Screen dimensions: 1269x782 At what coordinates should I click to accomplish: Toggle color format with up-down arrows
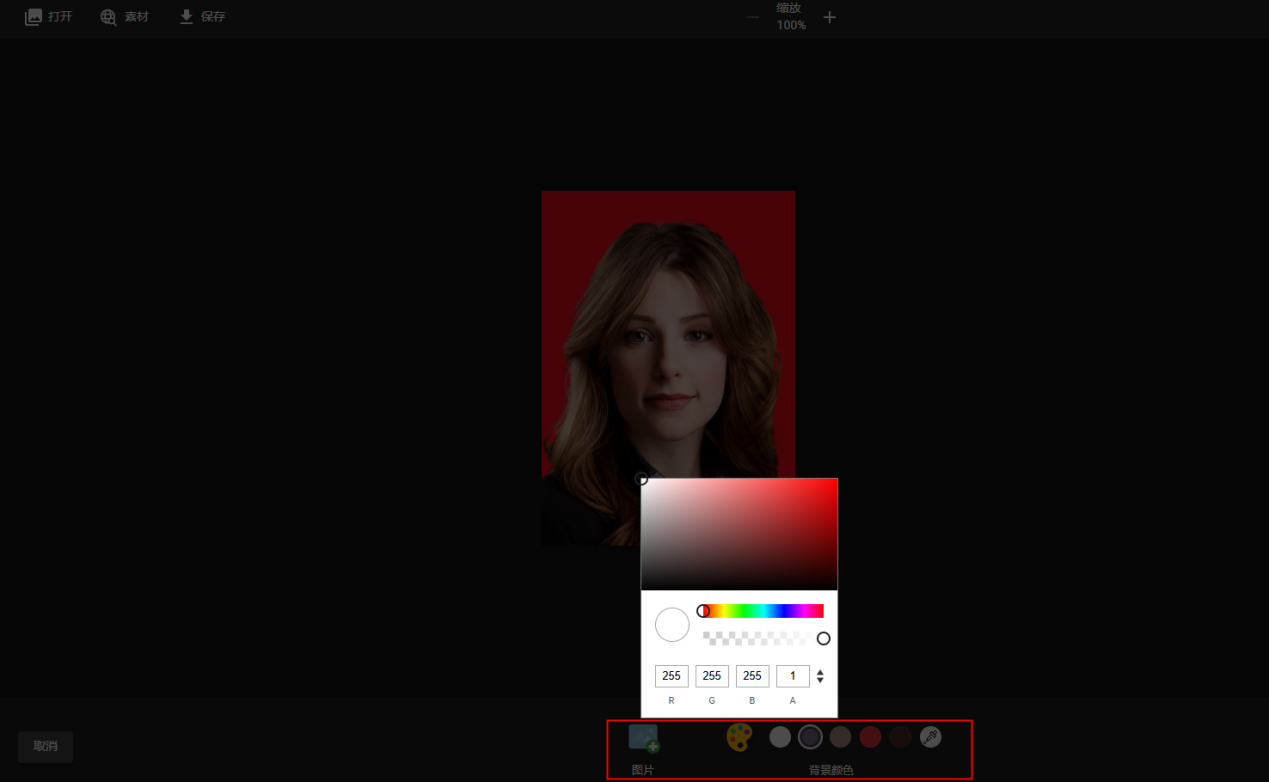pos(820,676)
